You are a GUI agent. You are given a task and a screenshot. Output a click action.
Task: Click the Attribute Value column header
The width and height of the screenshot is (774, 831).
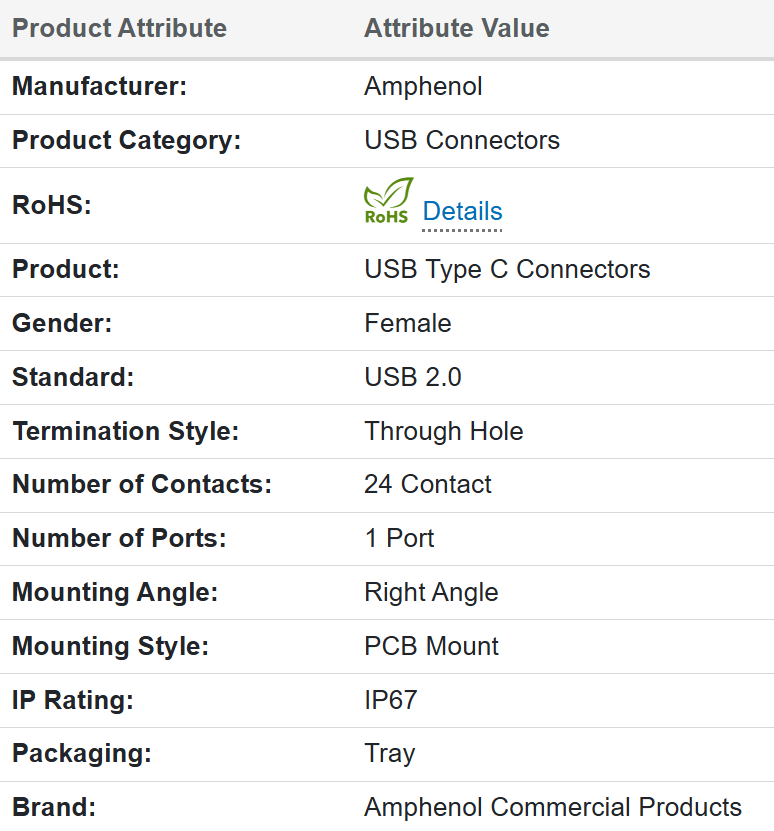(x=456, y=28)
